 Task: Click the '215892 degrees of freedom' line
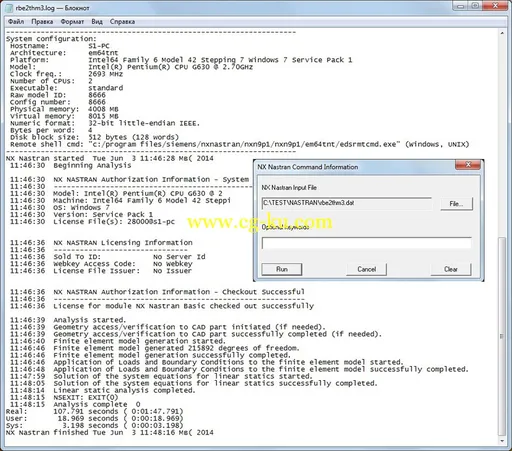155,348
